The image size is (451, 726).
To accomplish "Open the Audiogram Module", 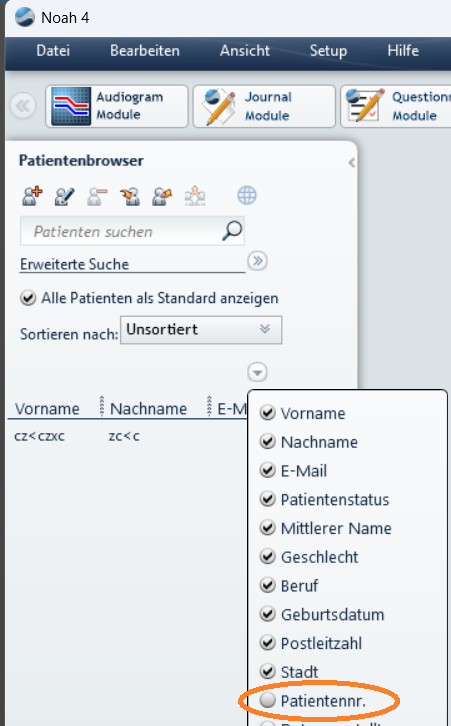I will (x=117, y=106).
